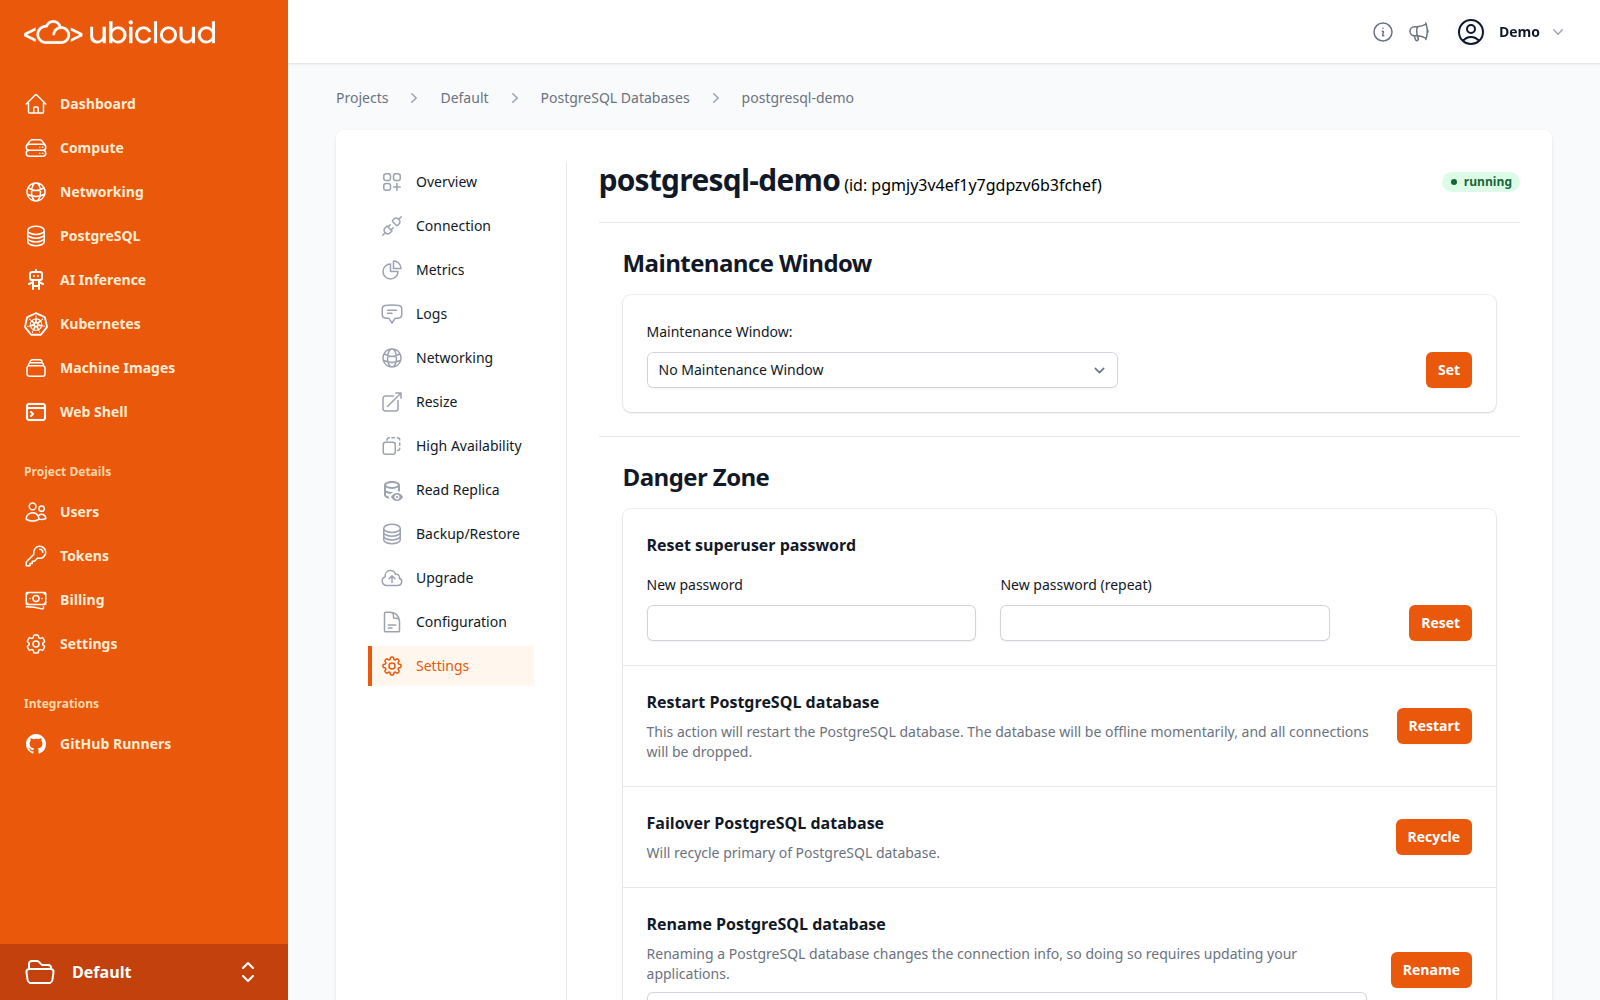Click the Compute server icon
The width and height of the screenshot is (1600, 1000).
pos(36,148)
